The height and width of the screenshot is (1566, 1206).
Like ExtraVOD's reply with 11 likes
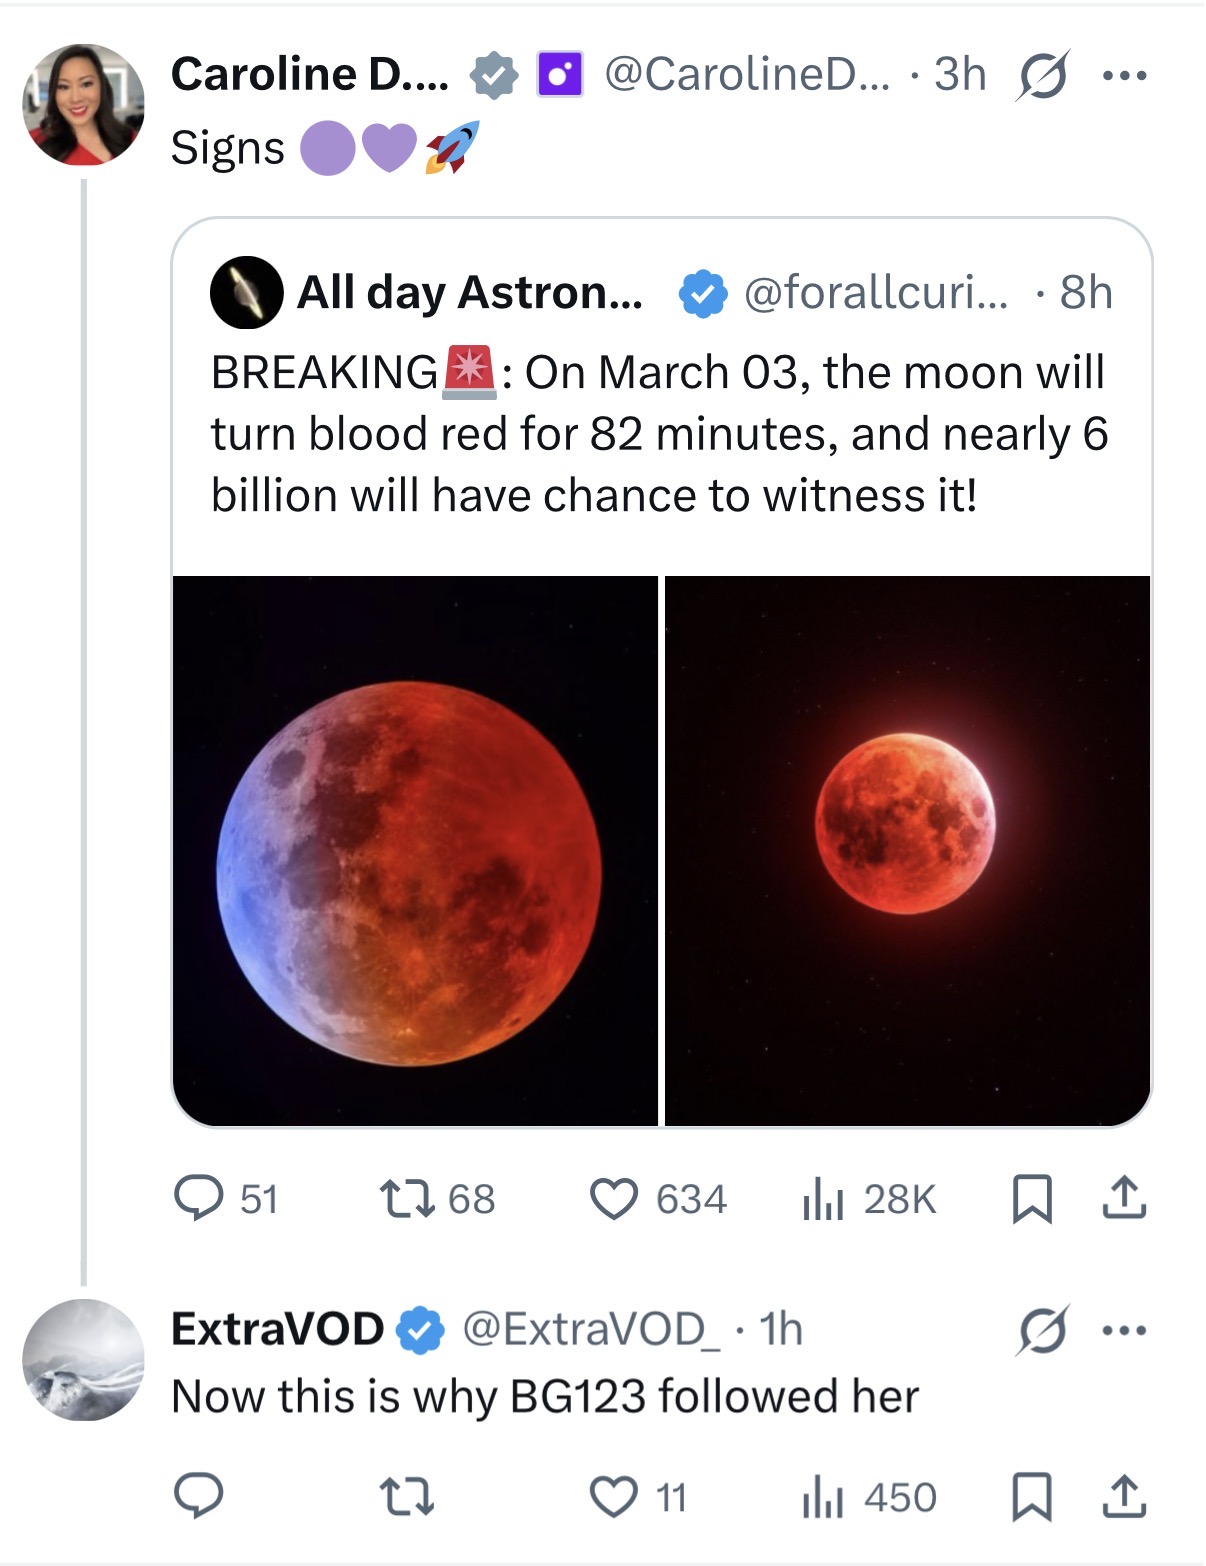click(614, 1497)
